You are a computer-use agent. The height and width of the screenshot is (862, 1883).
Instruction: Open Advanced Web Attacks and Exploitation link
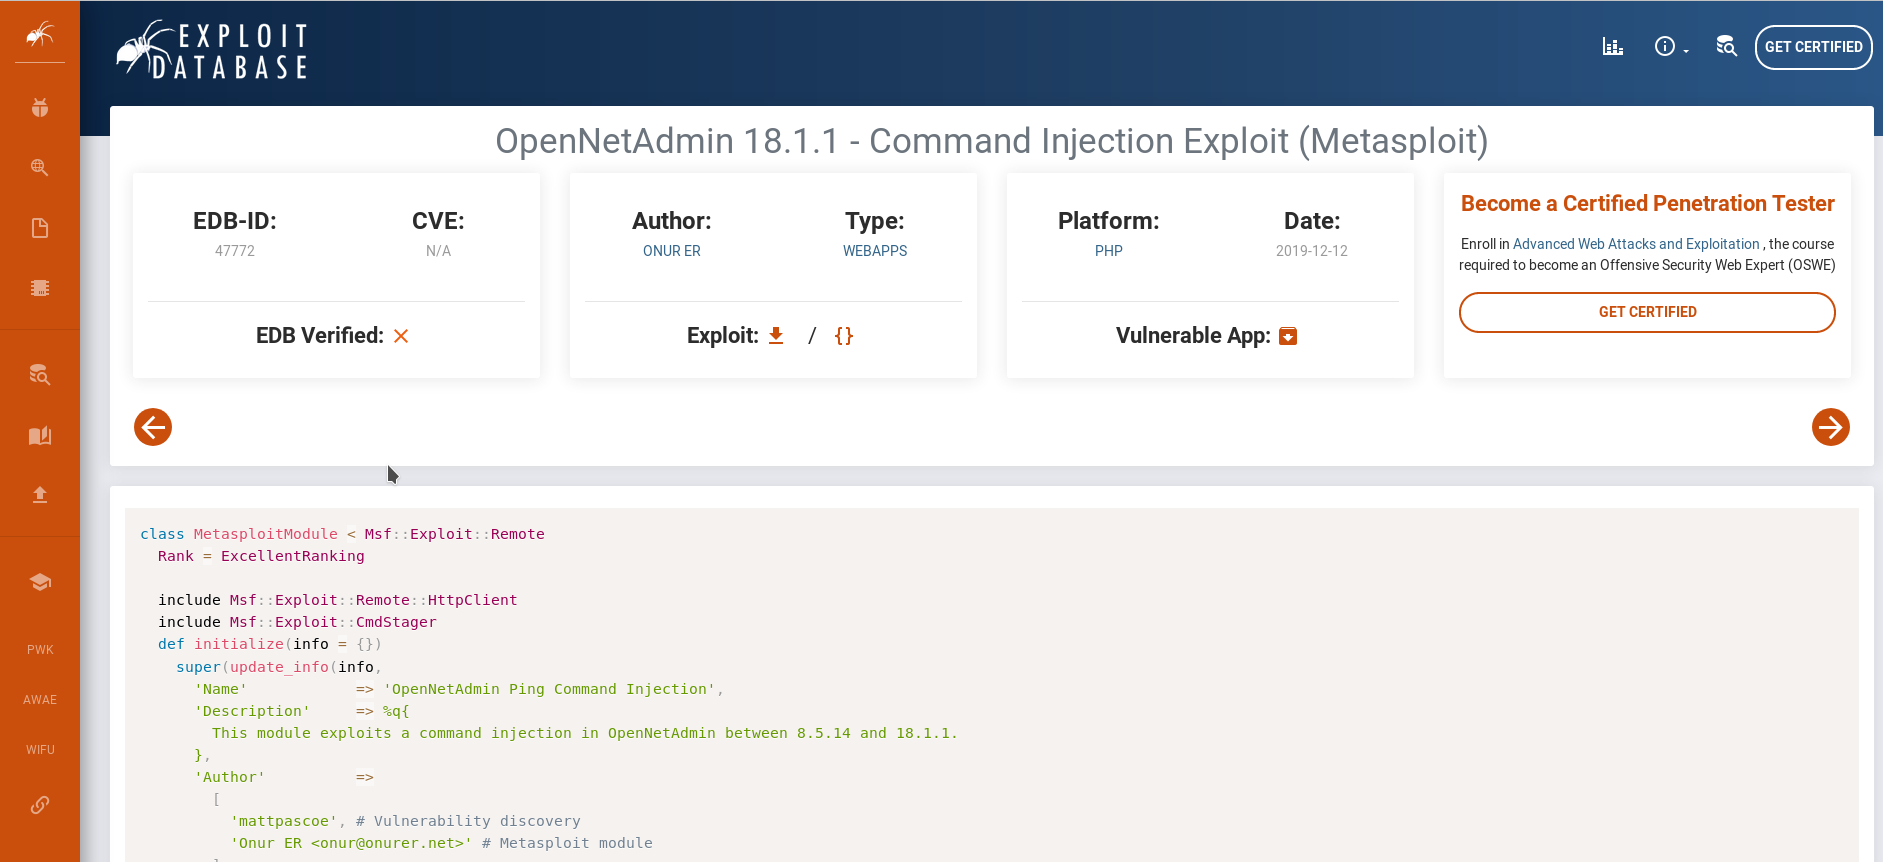click(1636, 244)
